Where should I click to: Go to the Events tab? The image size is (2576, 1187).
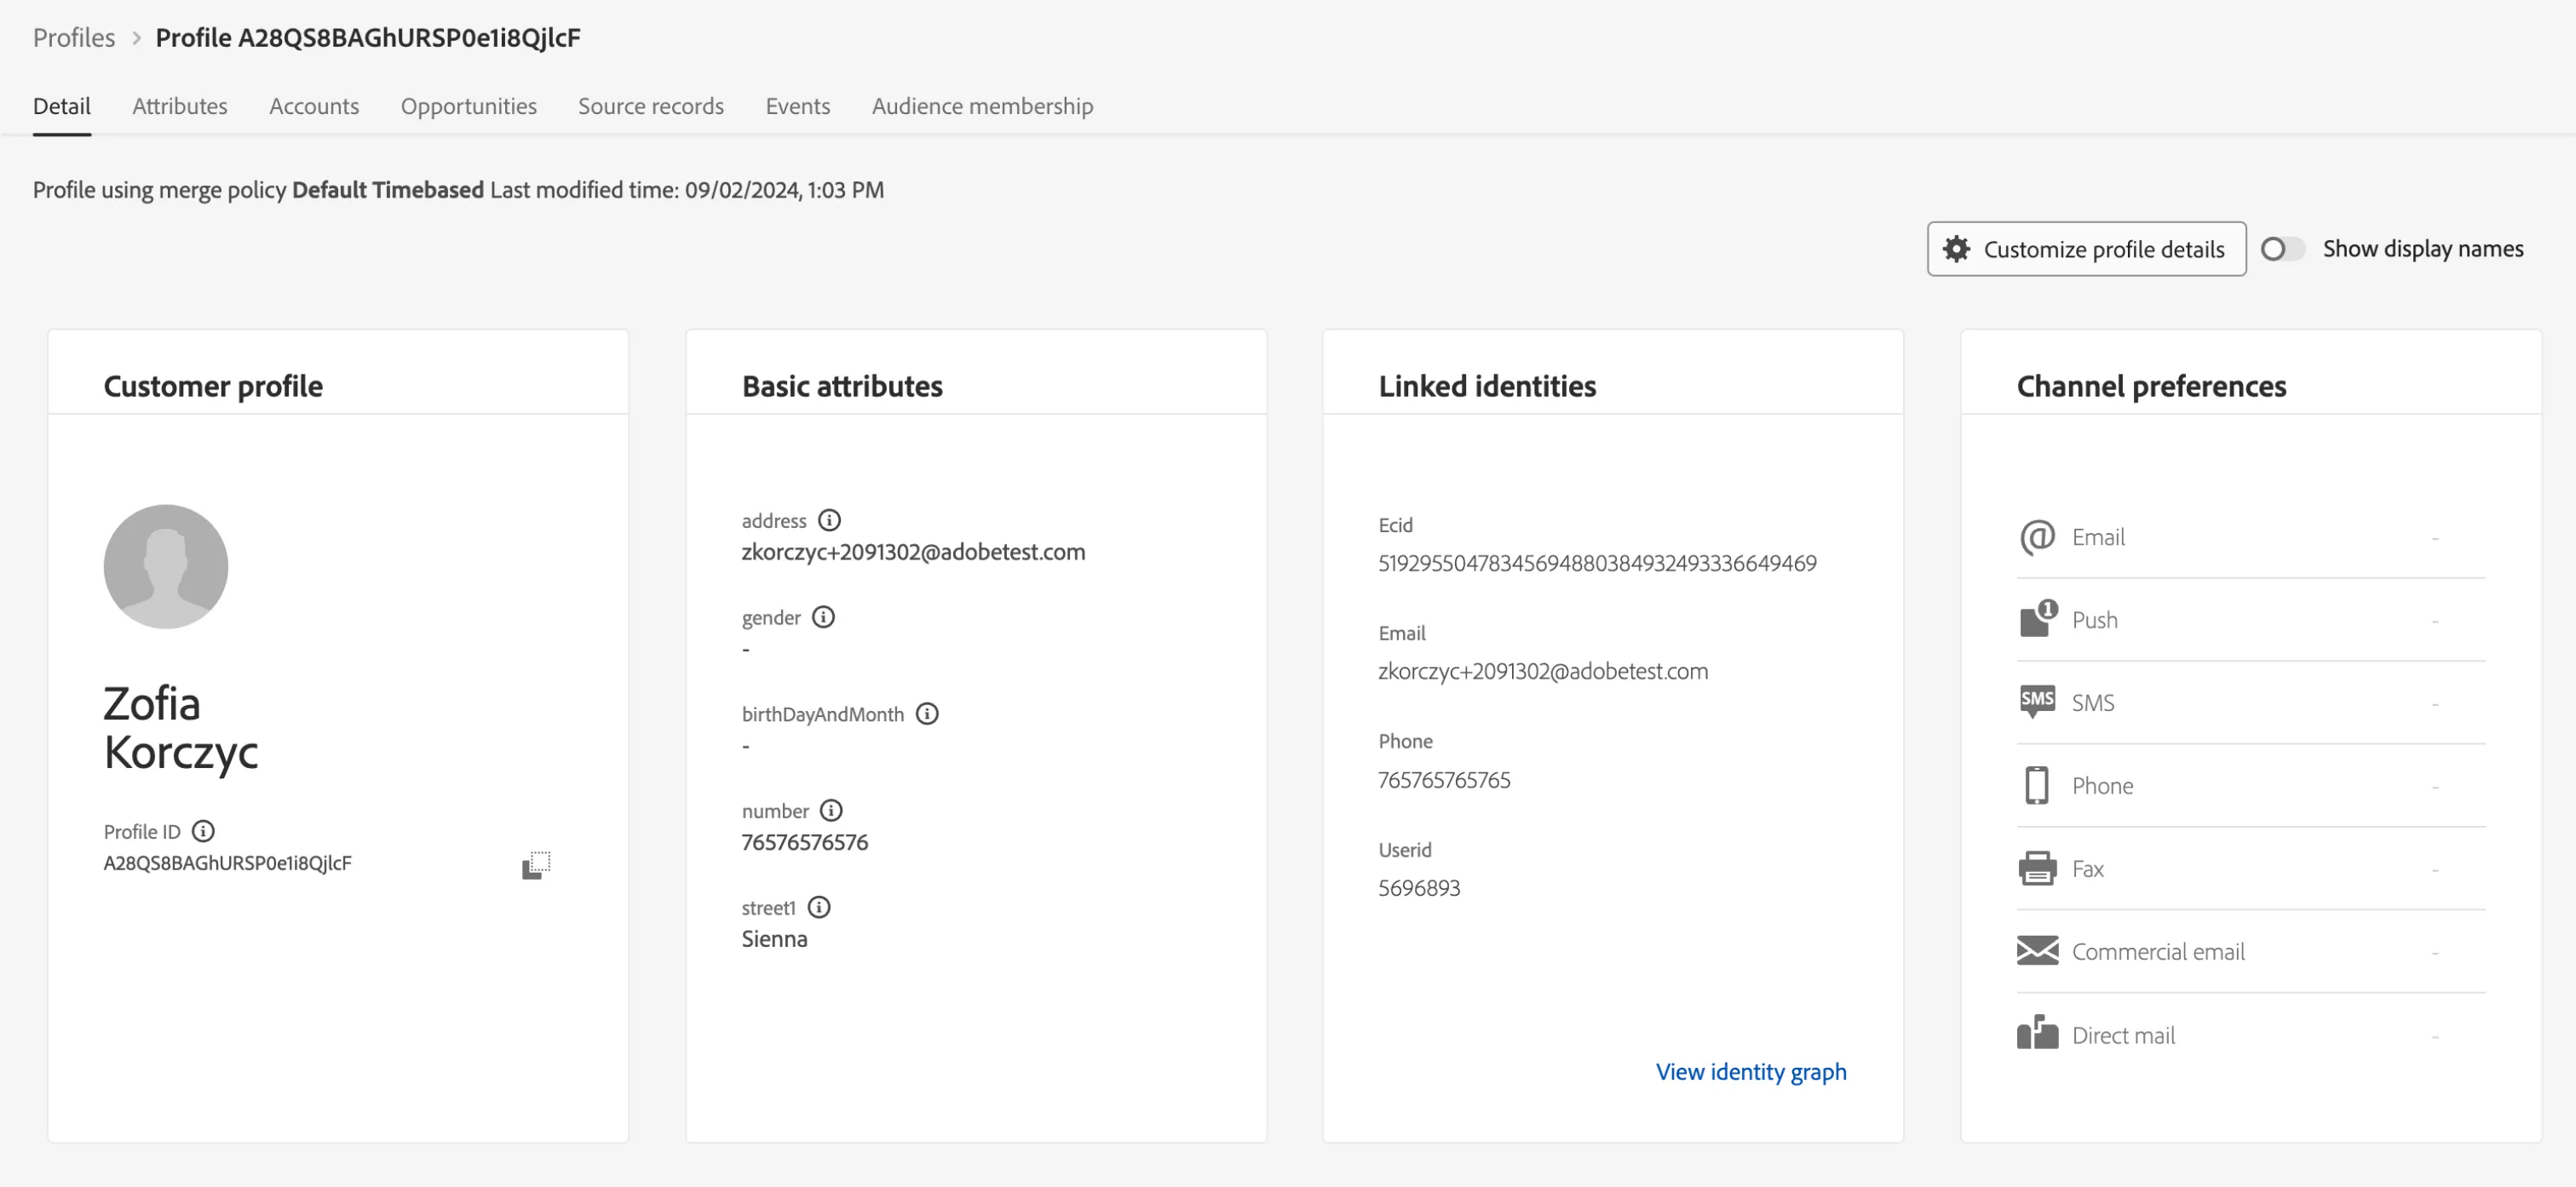click(x=798, y=106)
